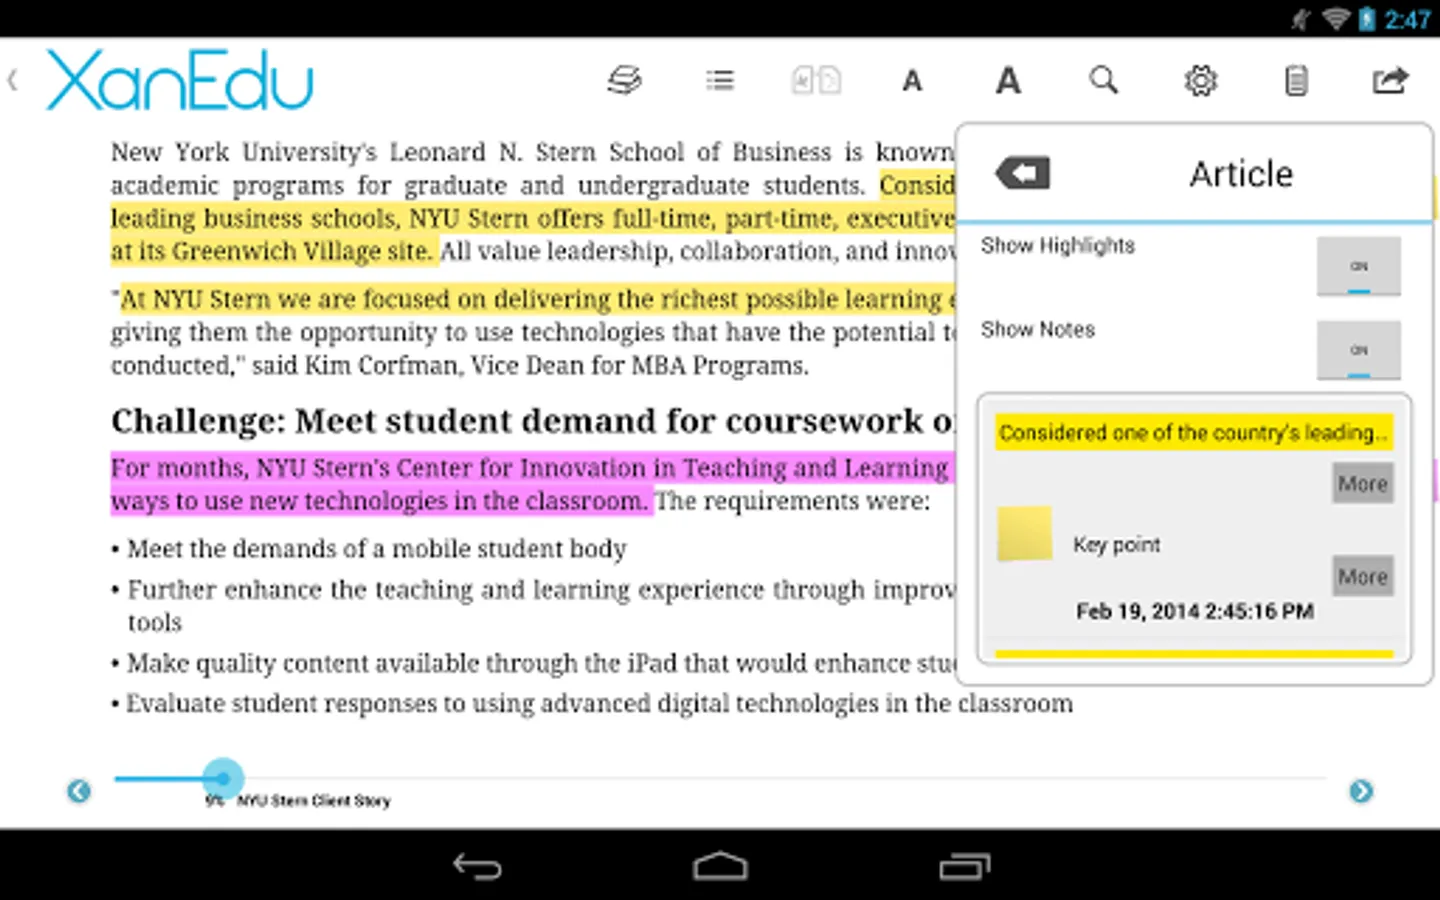Open the yellow sticky note icon
The height and width of the screenshot is (900, 1440).
coord(1025,533)
